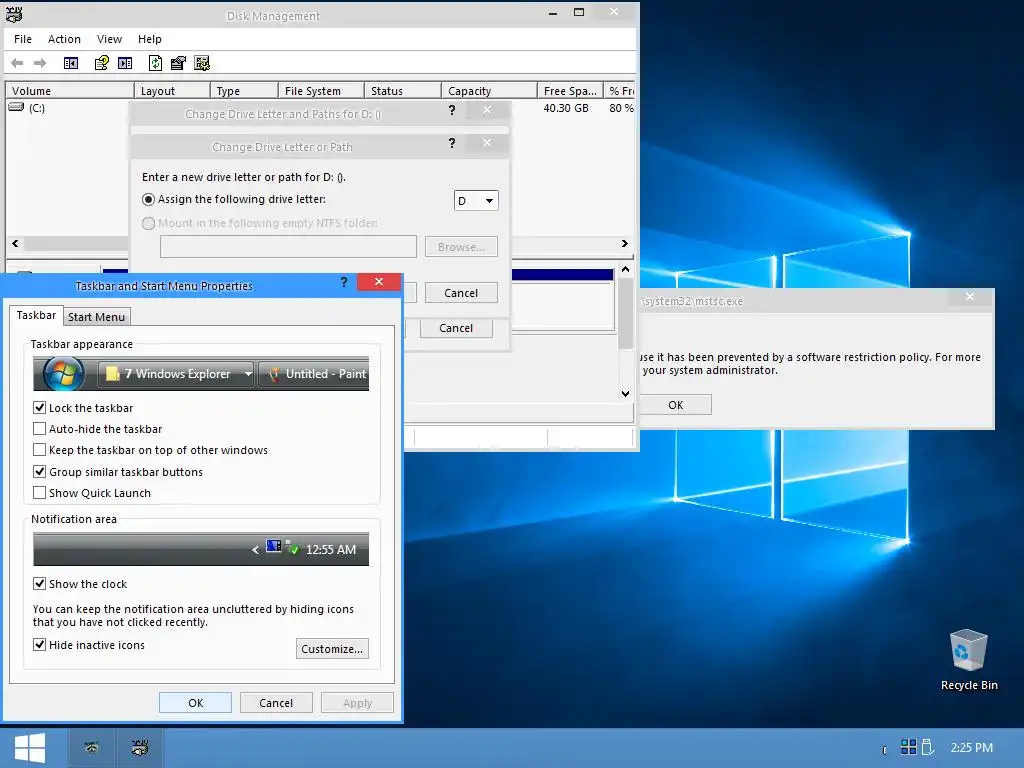Dismiss the mstsc.exe error with OK
1024x768 pixels.
pos(675,405)
